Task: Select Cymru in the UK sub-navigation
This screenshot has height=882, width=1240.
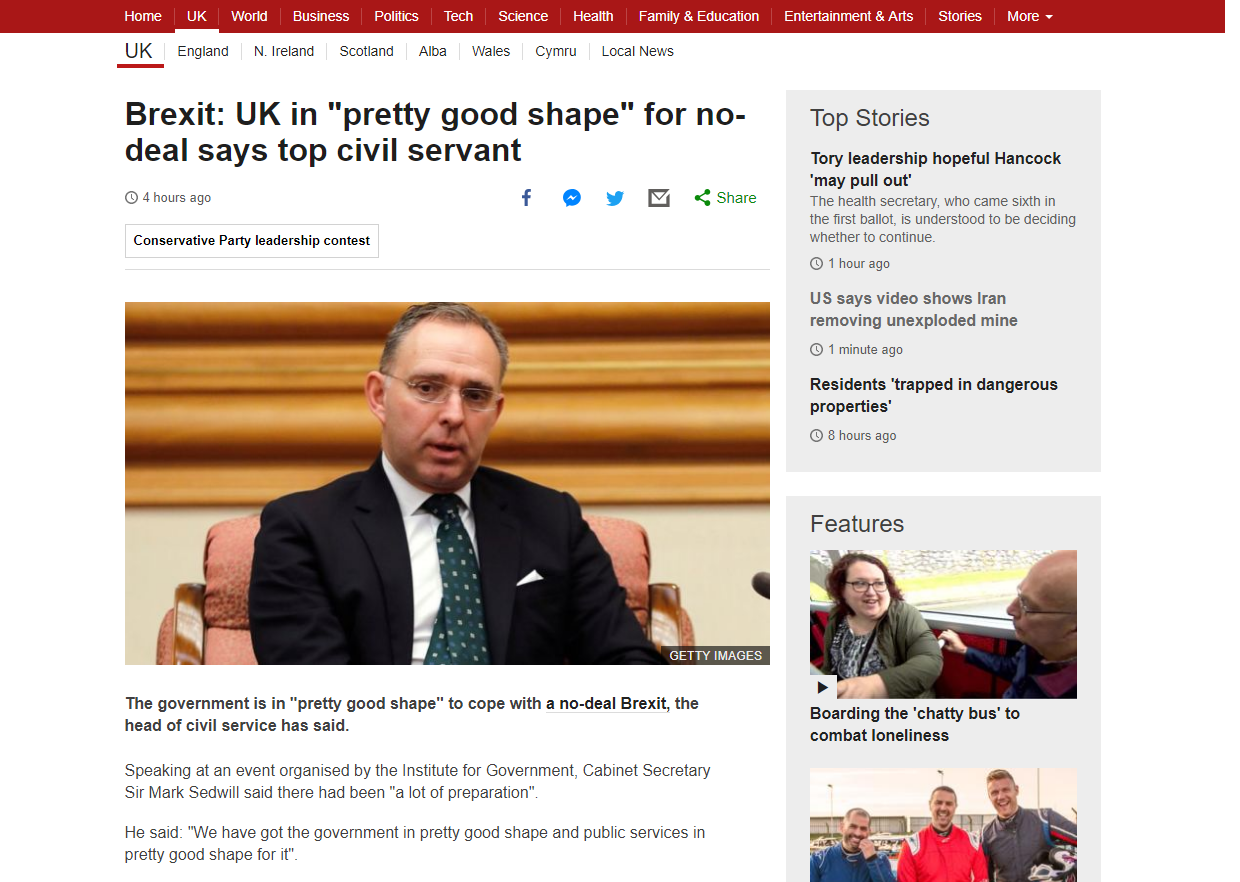Action: pos(555,51)
